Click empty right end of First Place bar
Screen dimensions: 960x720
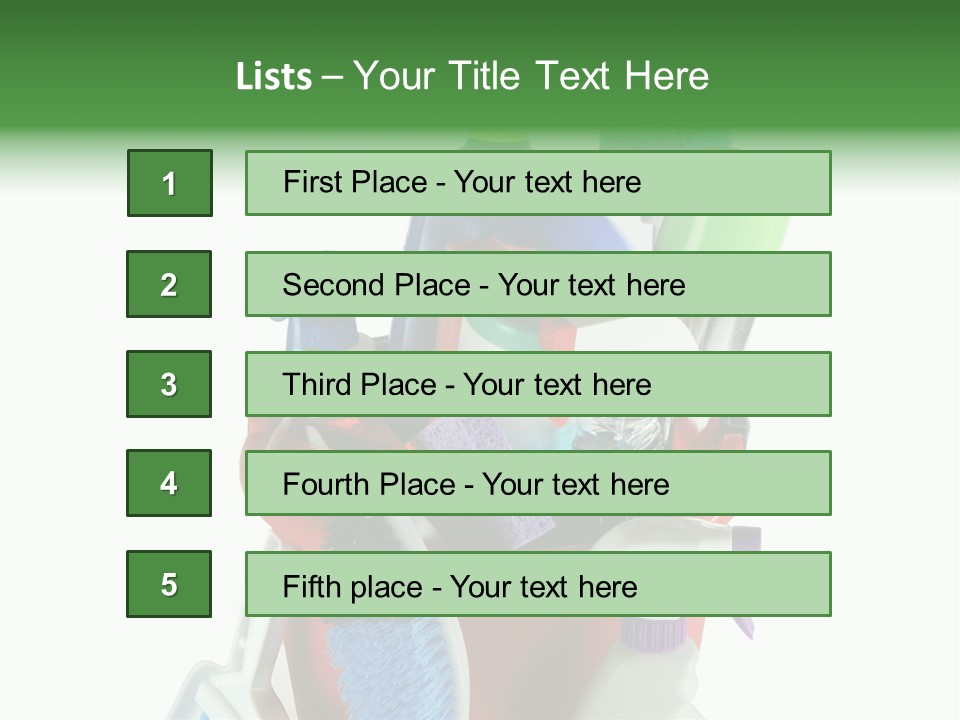click(760, 183)
